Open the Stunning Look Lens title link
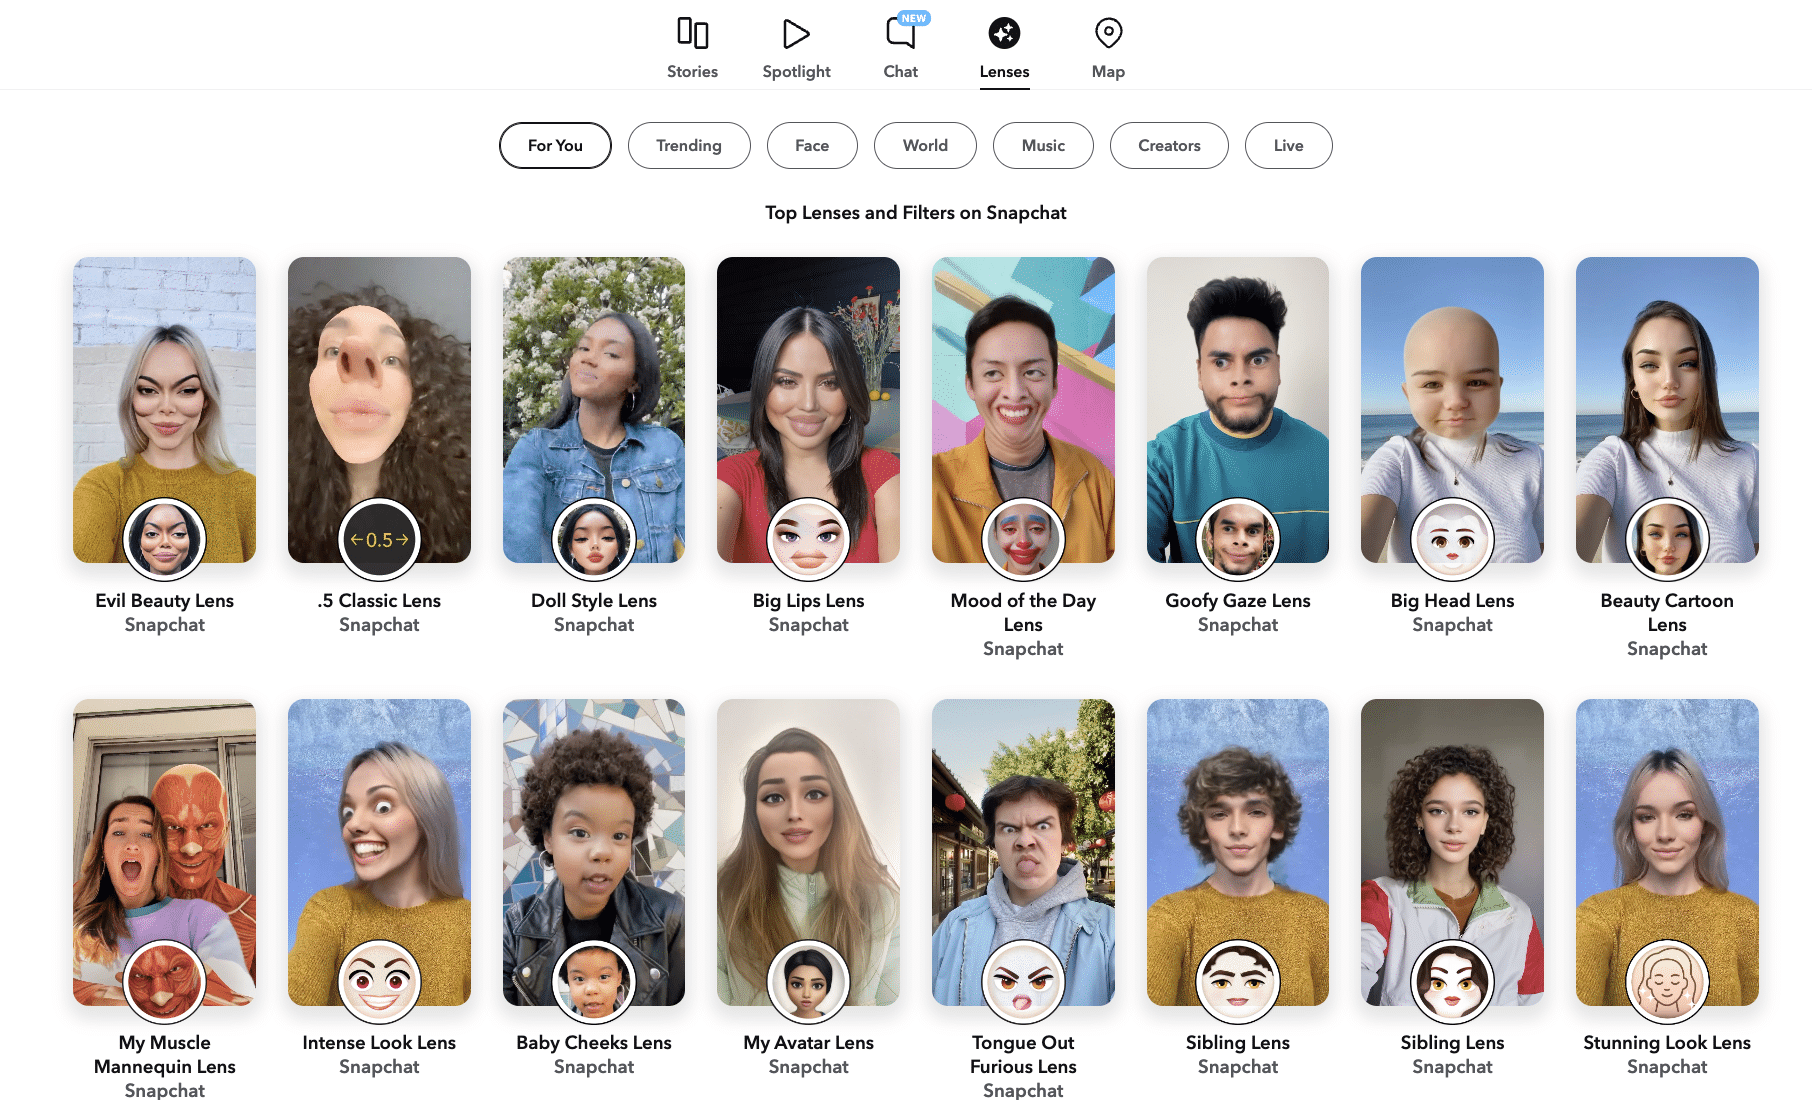The height and width of the screenshot is (1100, 1812). click(1667, 1042)
